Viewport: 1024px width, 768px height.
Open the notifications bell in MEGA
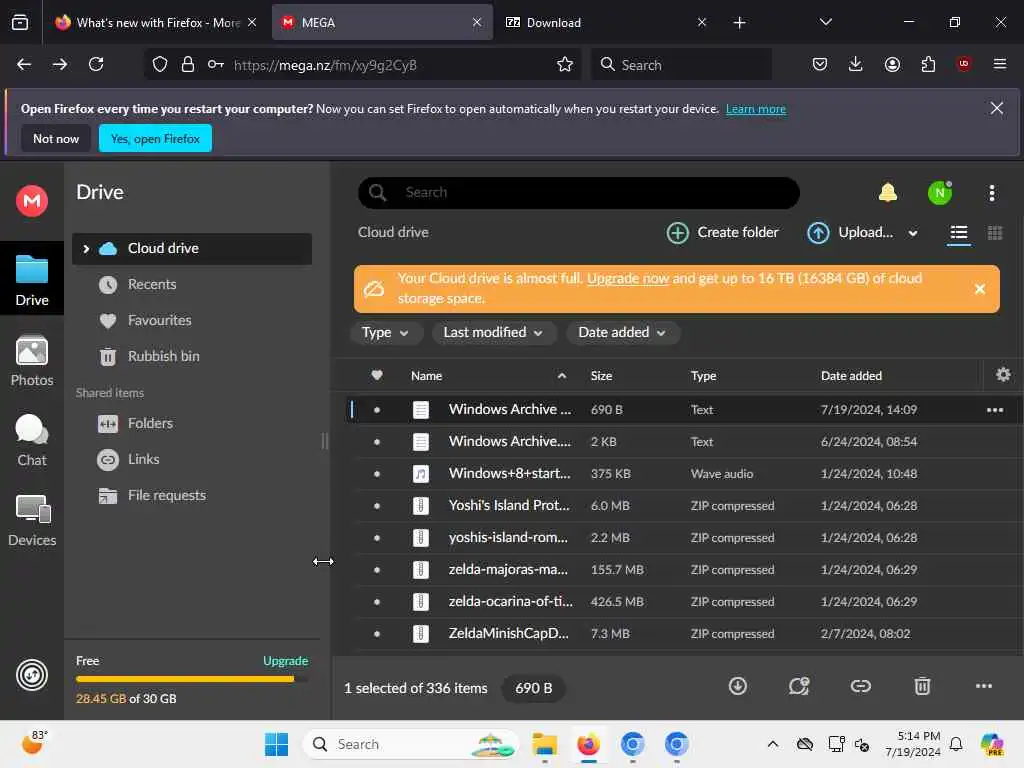click(x=888, y=193)
